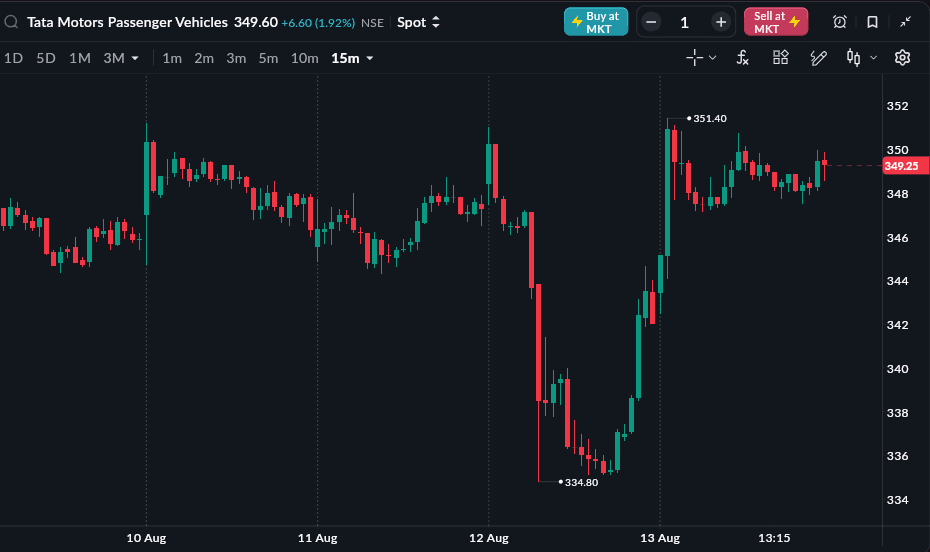Click the 338 price axis label

(x=897, y=413)
